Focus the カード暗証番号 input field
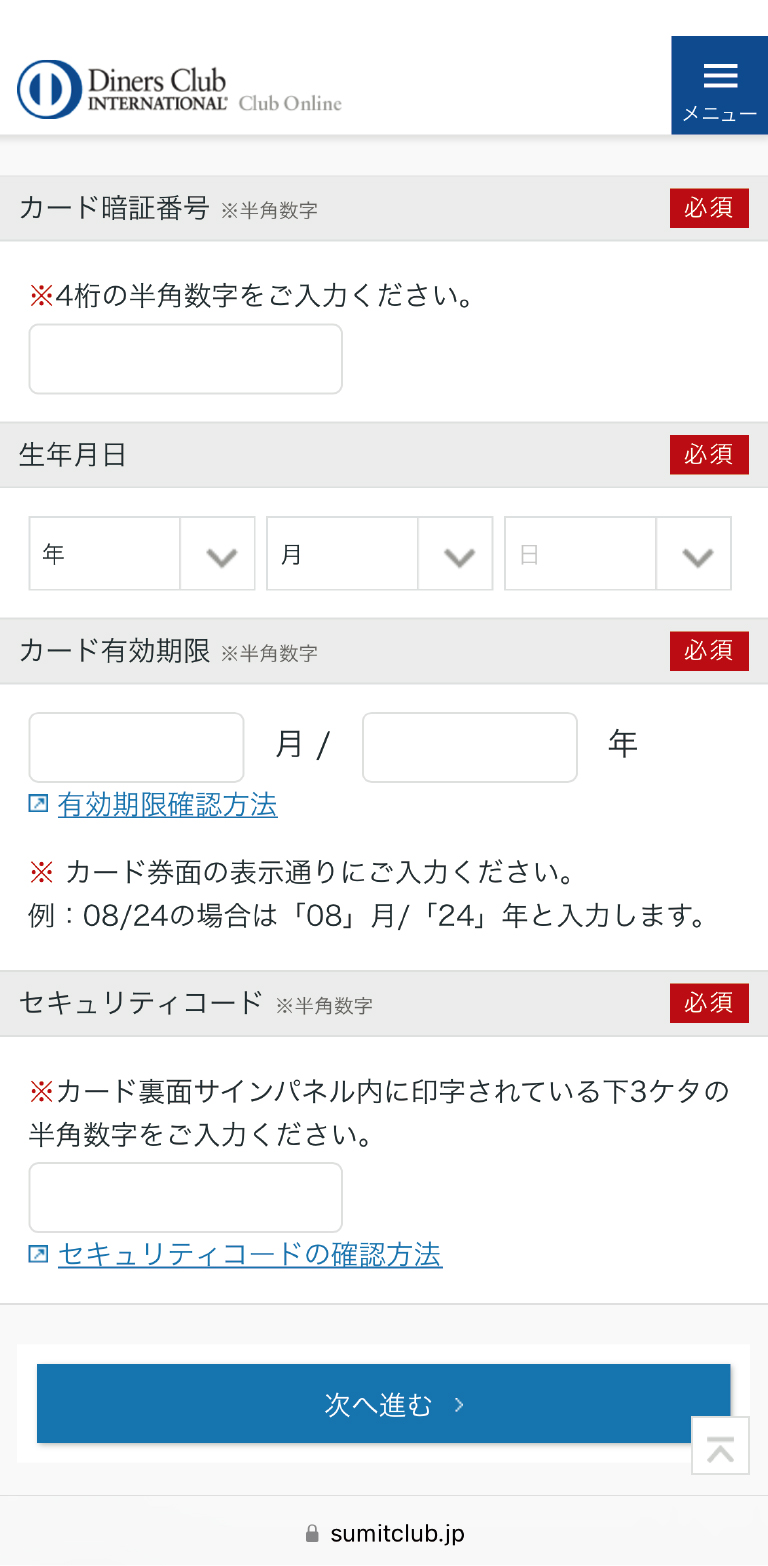Screen dimensions: 768x1566 185,359
